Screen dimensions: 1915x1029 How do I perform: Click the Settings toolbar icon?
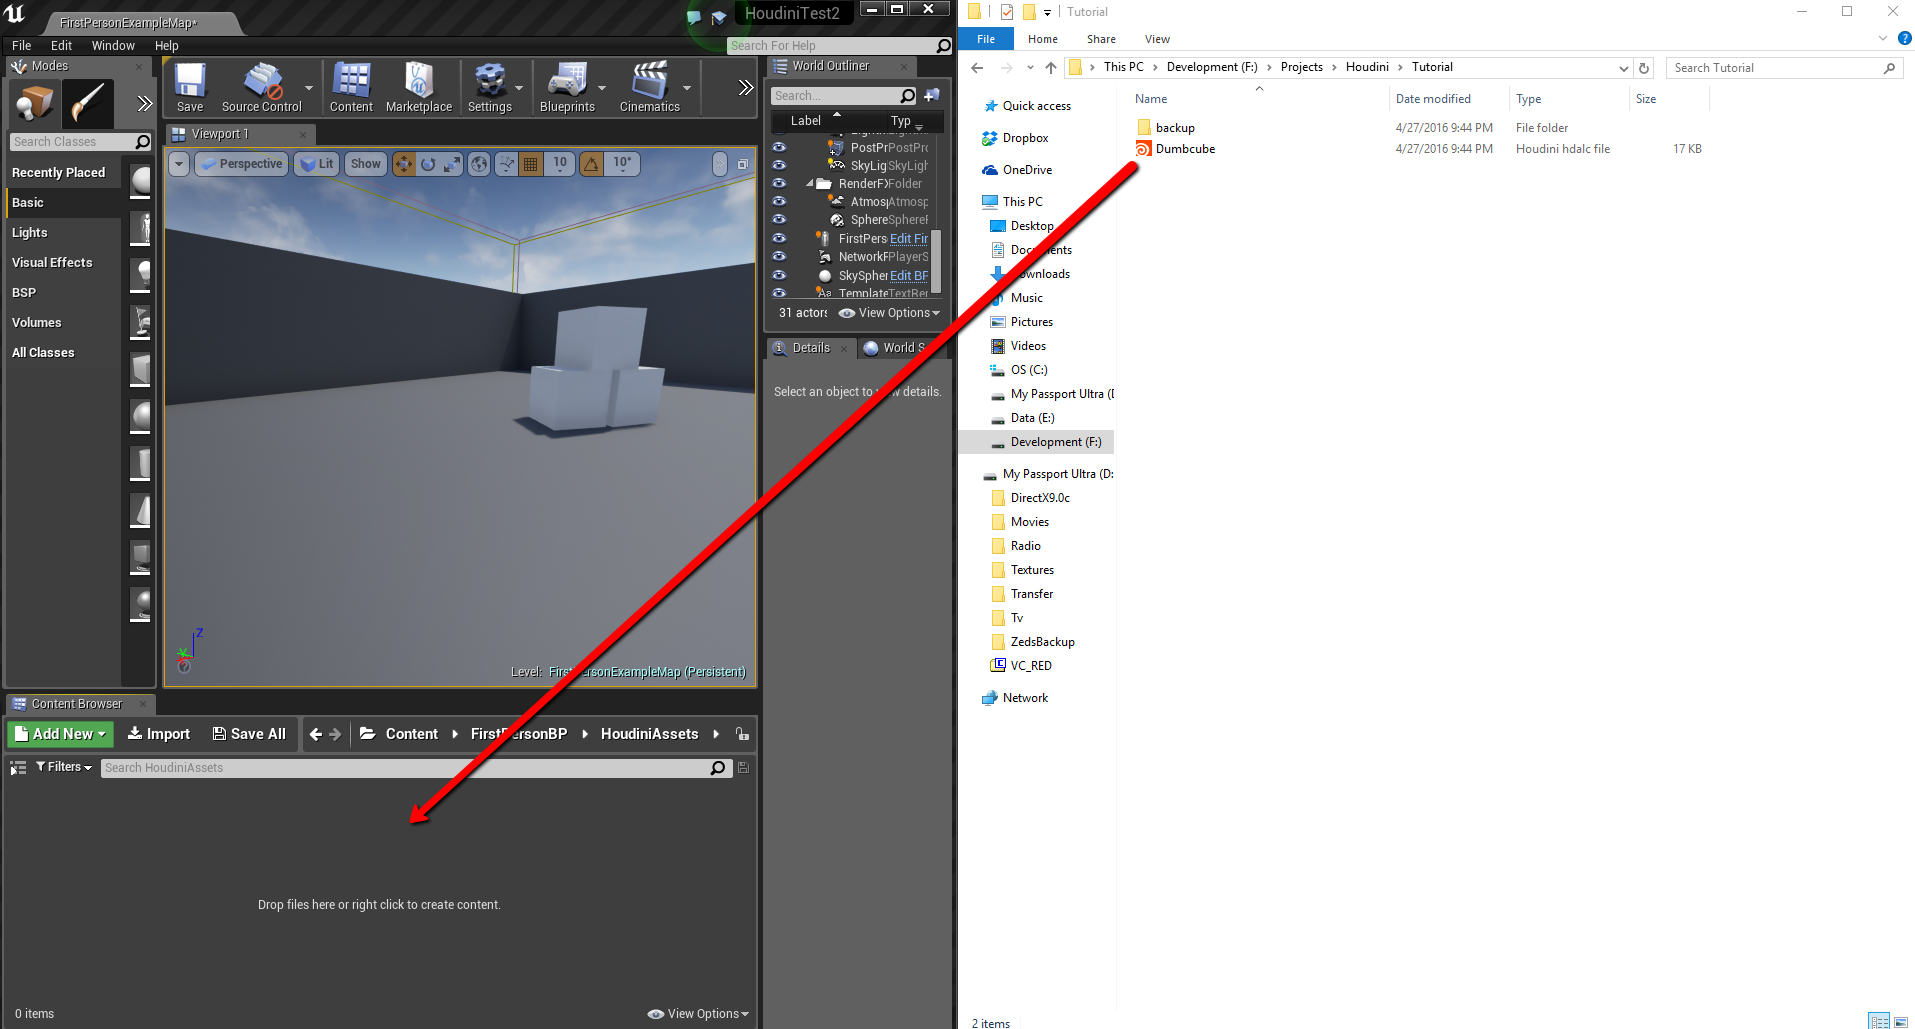coord(490,87)
